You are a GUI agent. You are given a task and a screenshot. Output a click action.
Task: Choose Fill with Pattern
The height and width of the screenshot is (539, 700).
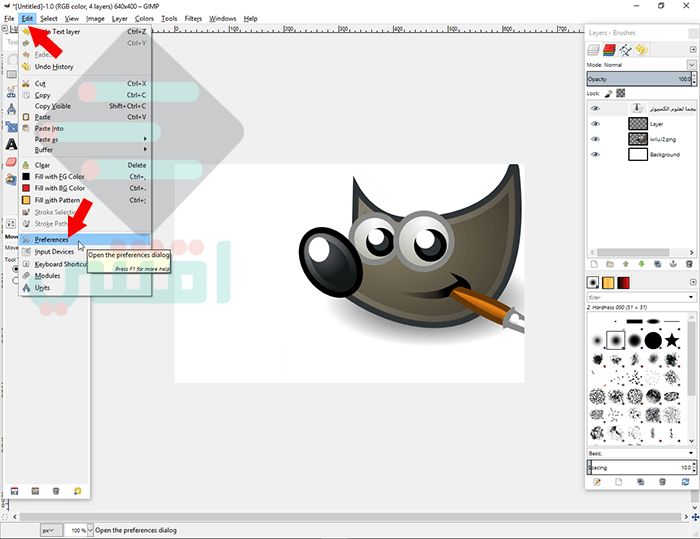(85, 200)
